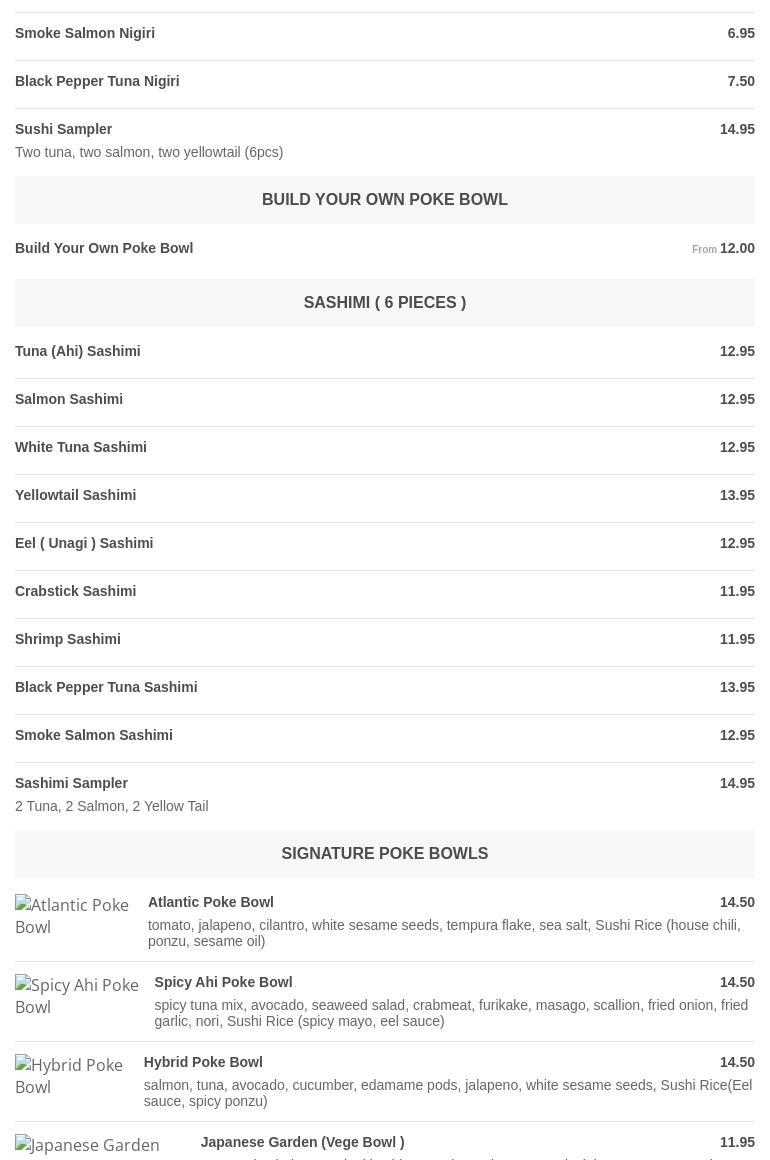The width and height of the screenshot is (770, 1160).
Task: Open the Sashimi Sampler item
Action: [385, 795]
